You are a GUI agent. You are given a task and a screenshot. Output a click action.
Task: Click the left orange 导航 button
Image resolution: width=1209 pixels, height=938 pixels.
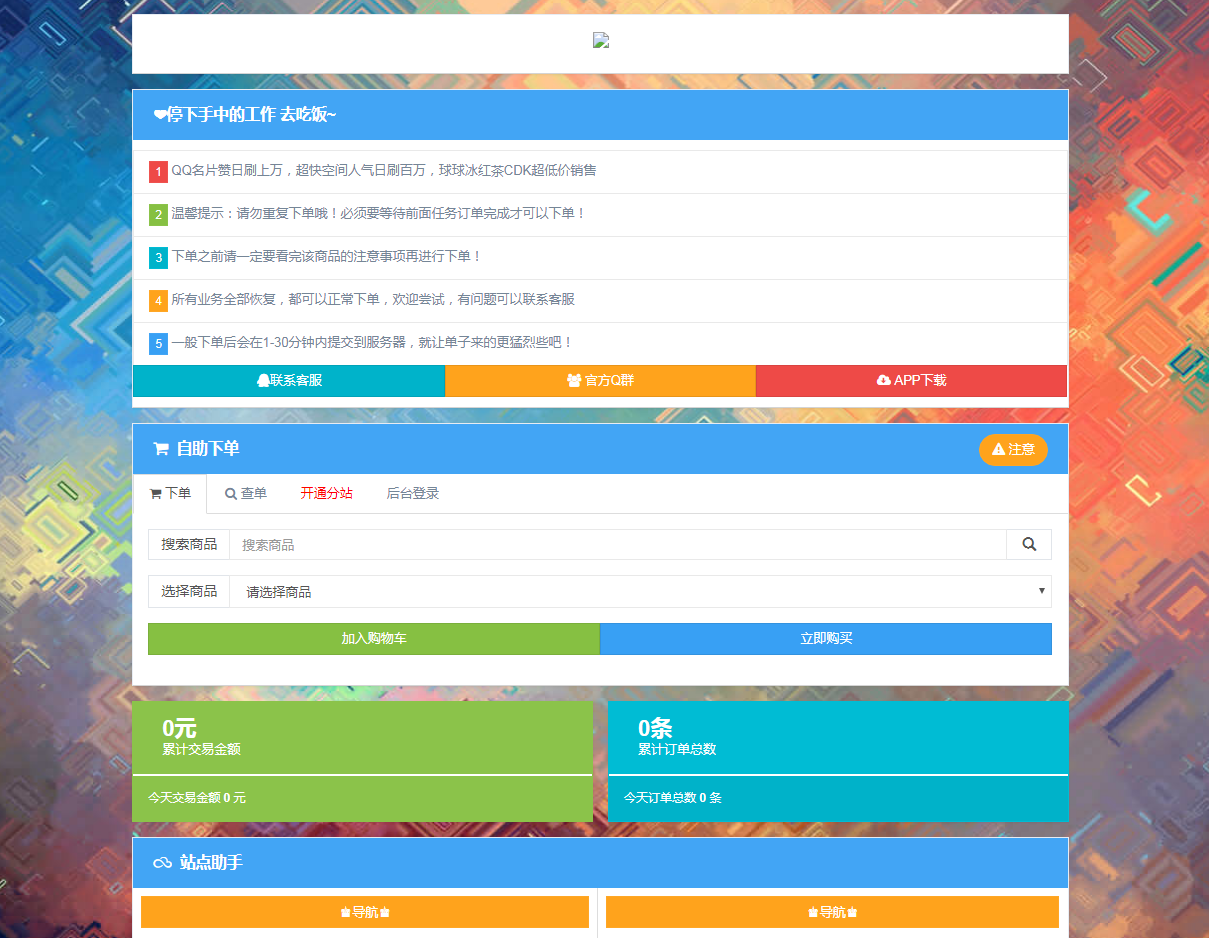[x=365, y=912]
